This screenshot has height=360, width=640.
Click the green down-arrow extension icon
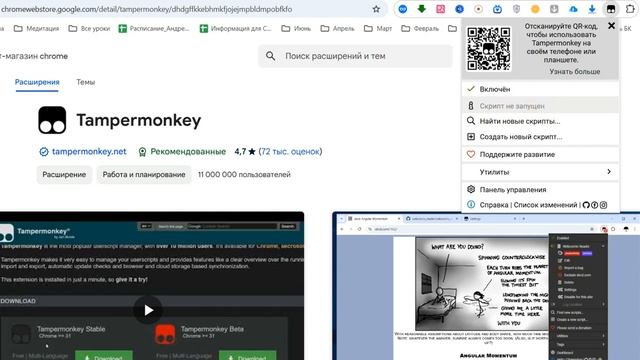pyautogui.click(x=422, y=9)
